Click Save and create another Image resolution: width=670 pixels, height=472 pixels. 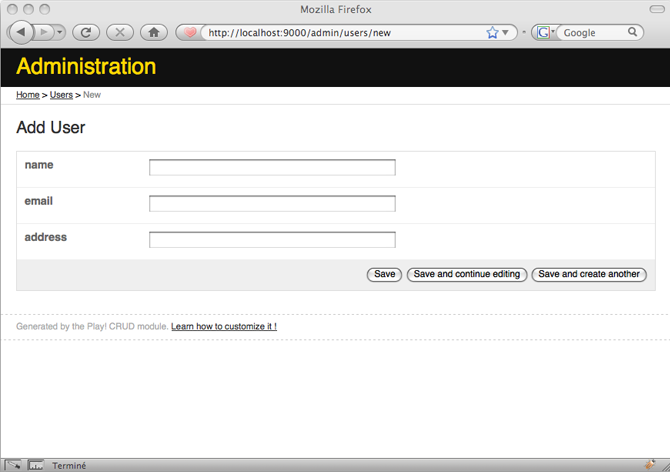click(588, 274)
